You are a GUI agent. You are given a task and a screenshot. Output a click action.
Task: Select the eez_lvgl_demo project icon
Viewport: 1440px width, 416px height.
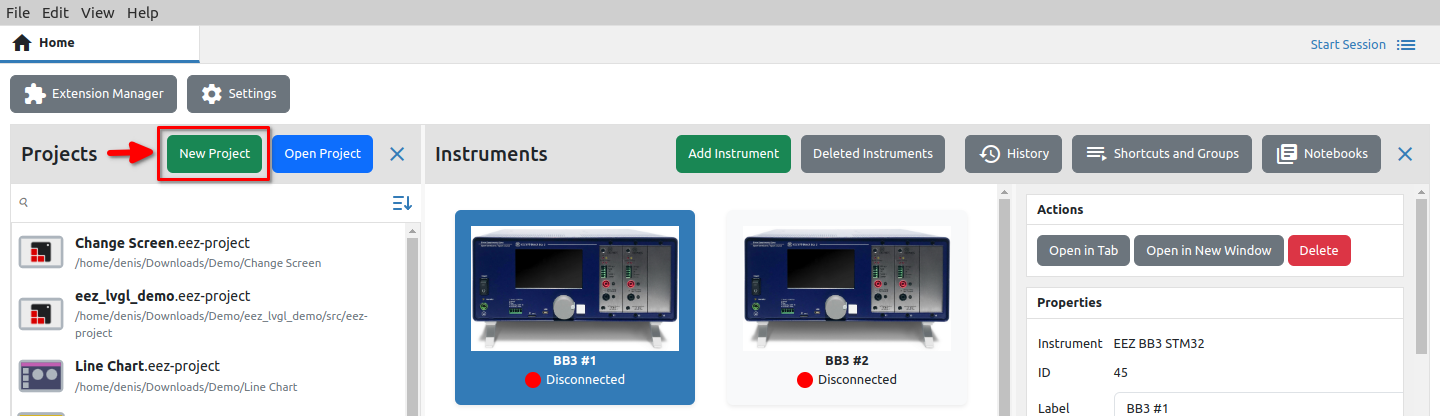41,314
